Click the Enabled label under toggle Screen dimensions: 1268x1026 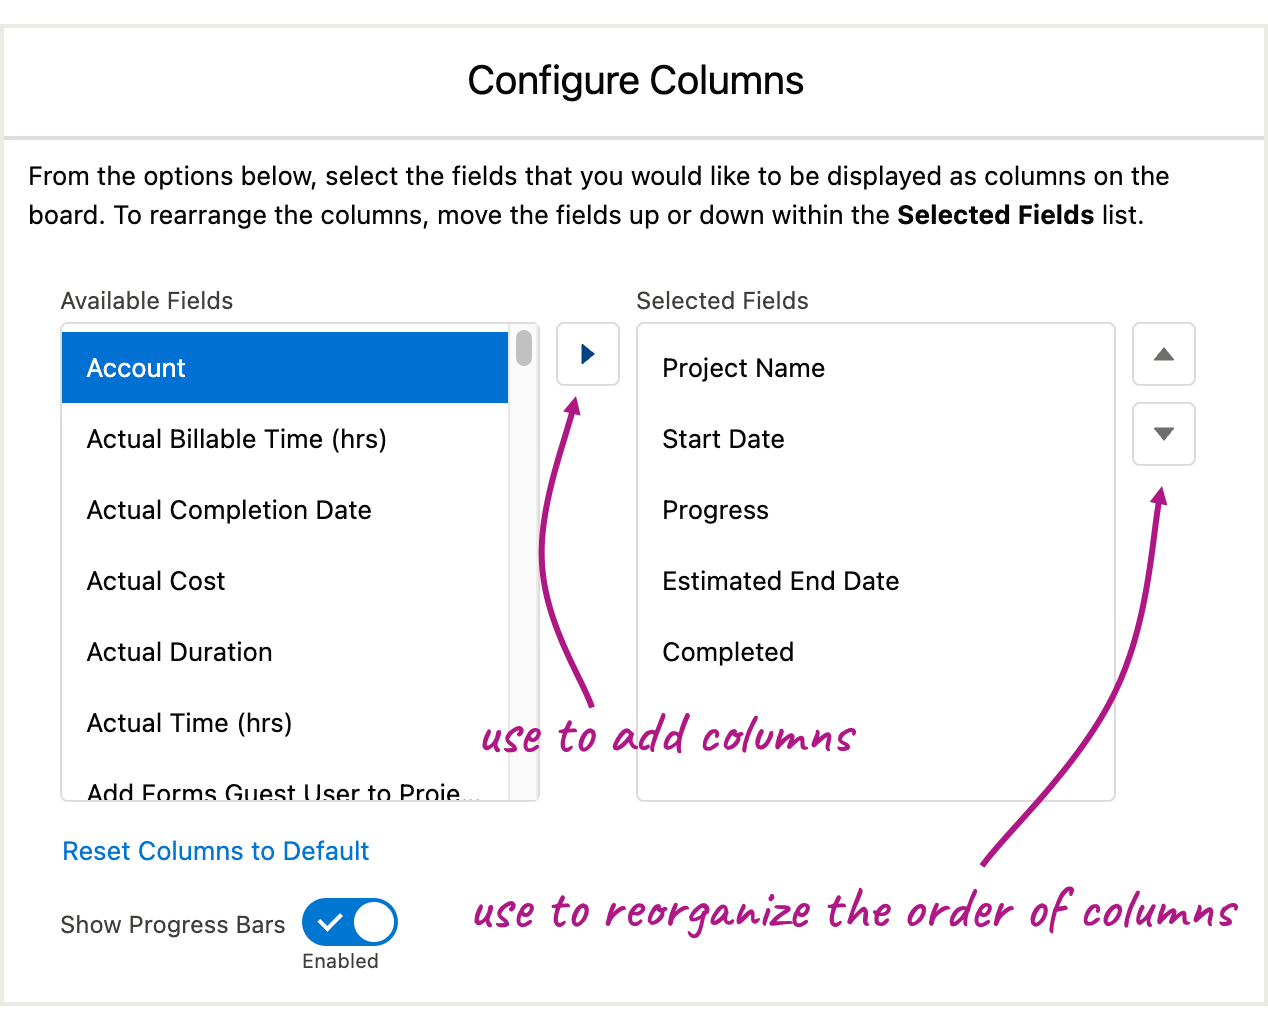340,961
